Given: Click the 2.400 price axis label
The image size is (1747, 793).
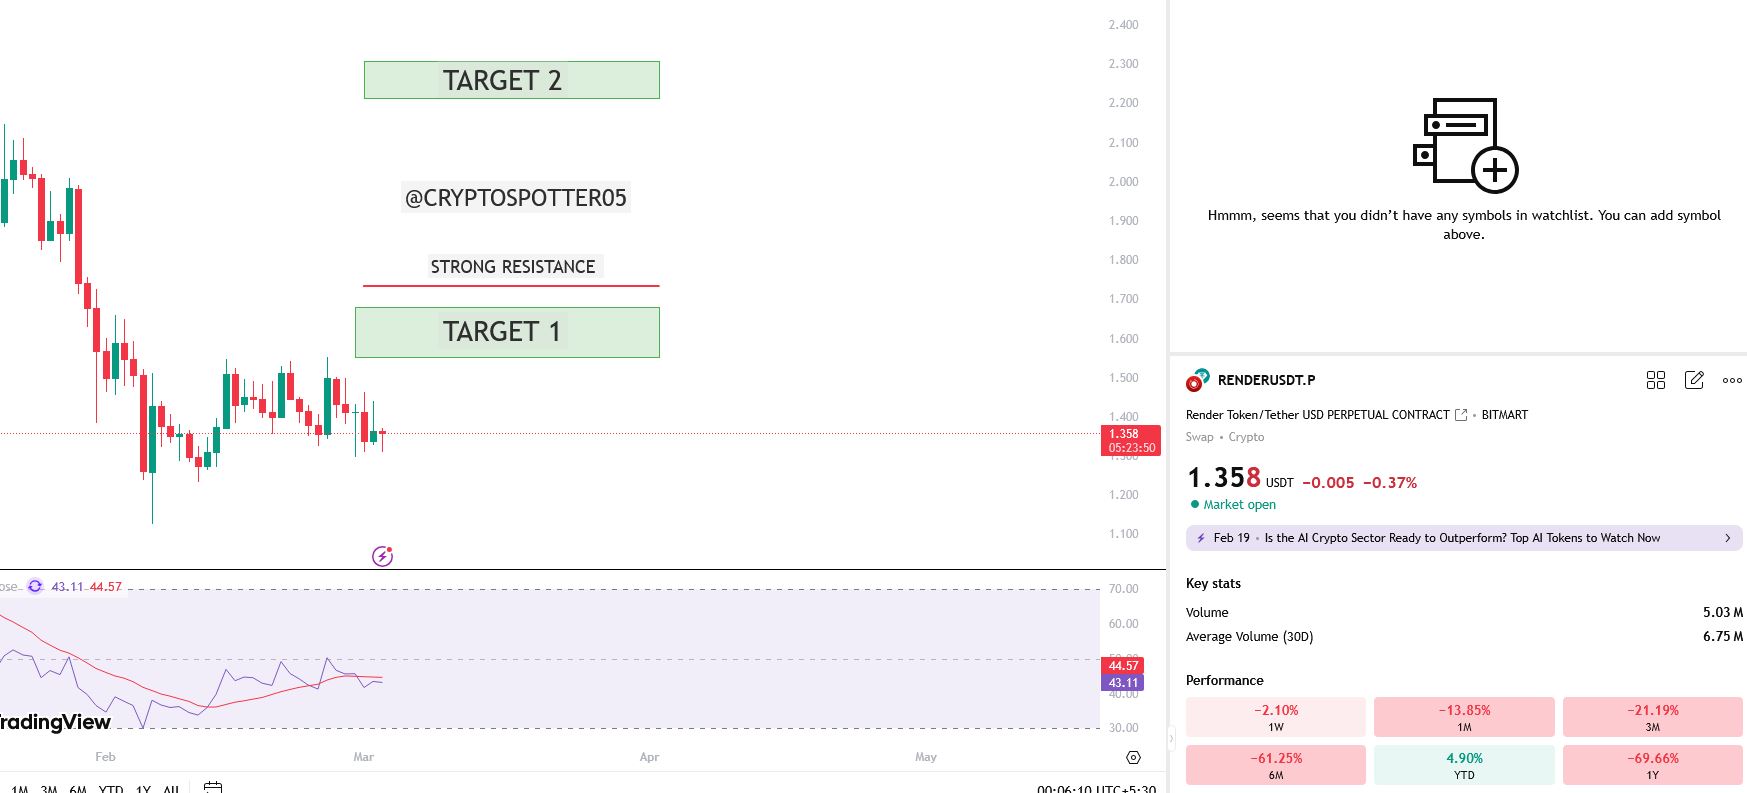Looking at the screenshot, I should coord(1123,25).
